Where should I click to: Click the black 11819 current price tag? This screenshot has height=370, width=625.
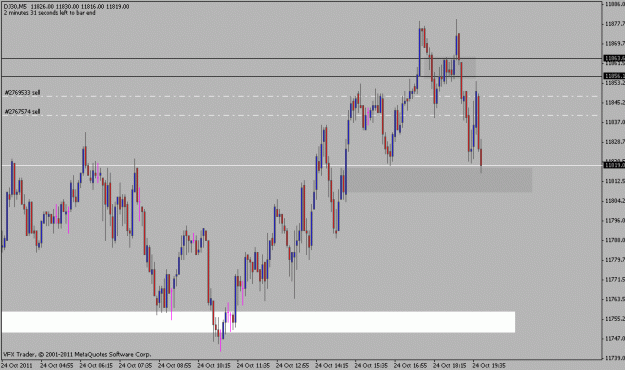pyautogui.click(x=614, y=165)
